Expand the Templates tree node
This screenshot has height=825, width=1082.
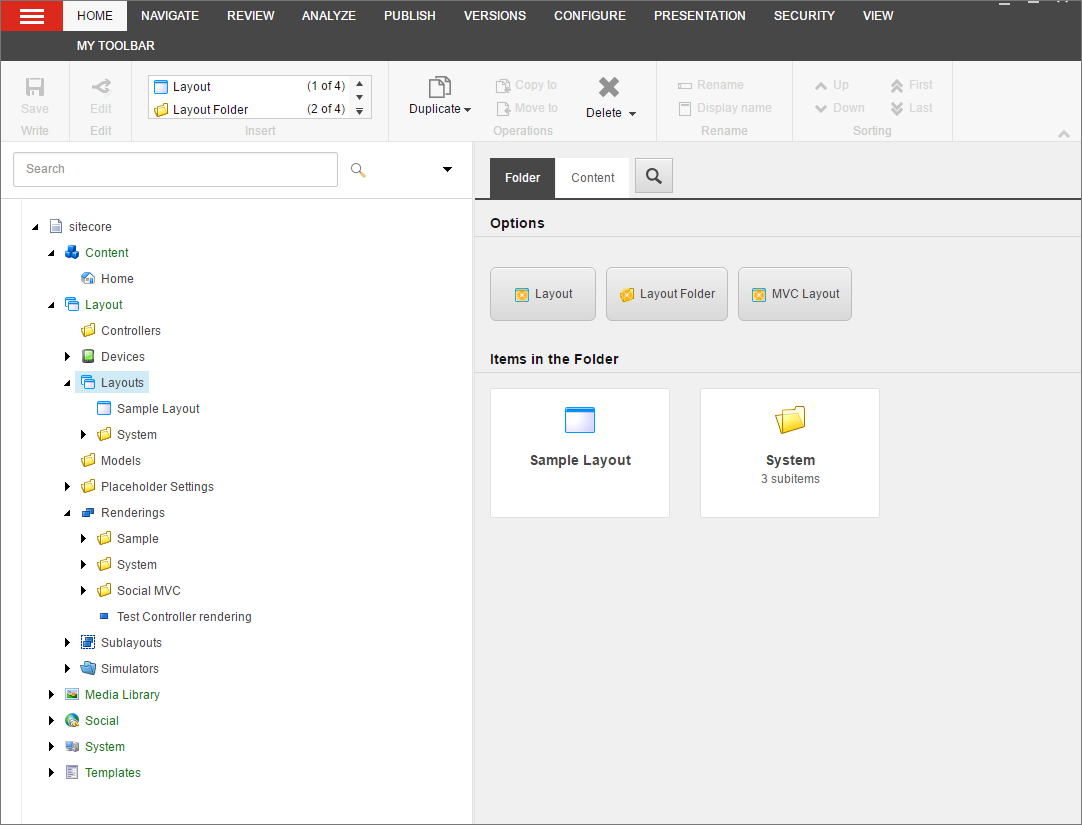pos(52,772)
